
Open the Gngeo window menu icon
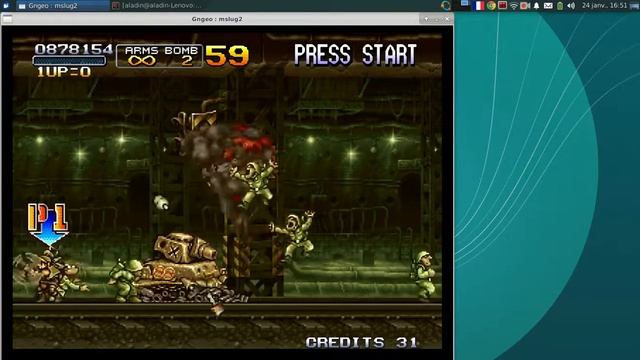click(x=7, y=18)
